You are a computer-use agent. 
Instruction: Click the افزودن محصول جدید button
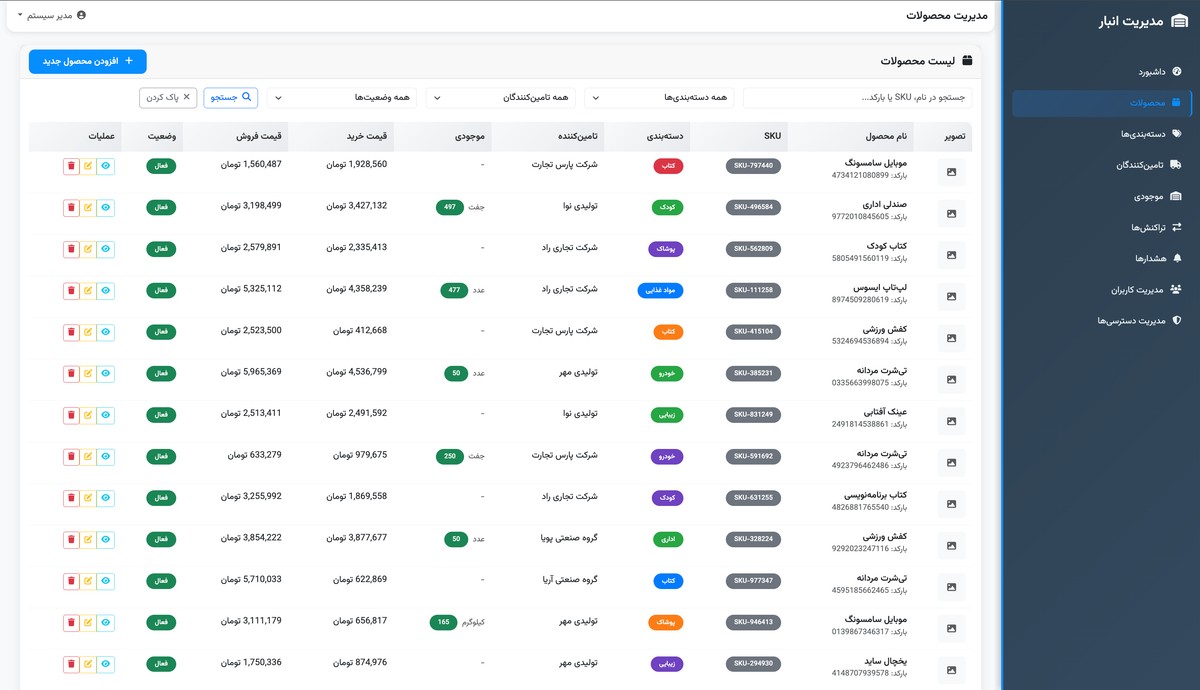87,61
